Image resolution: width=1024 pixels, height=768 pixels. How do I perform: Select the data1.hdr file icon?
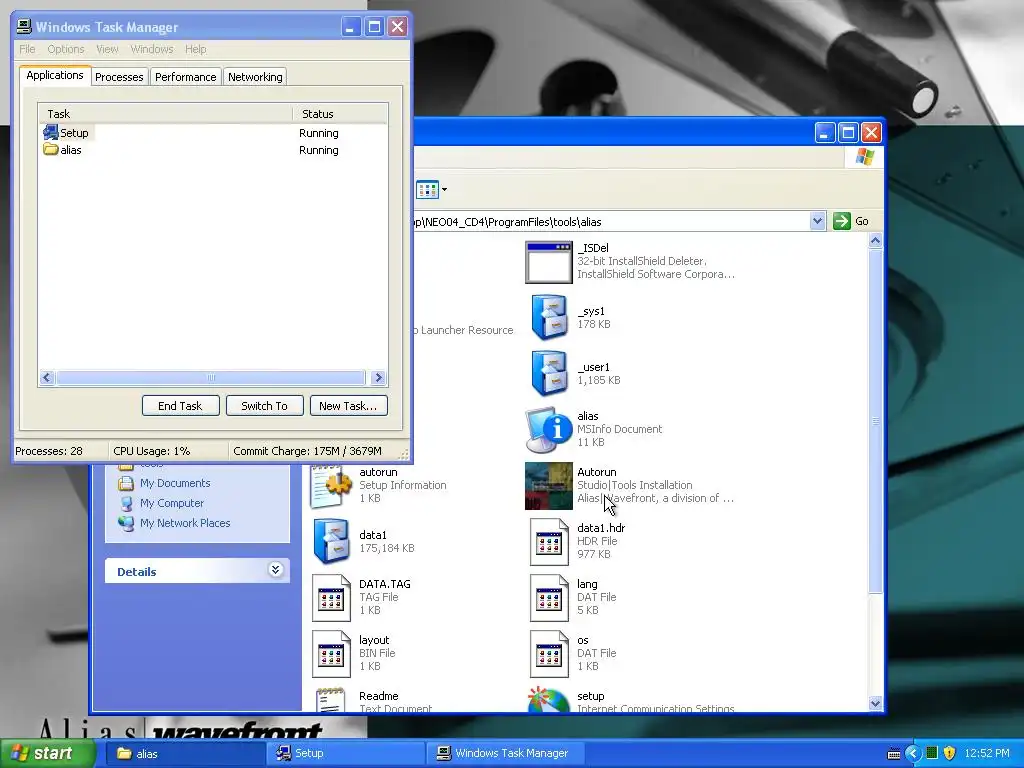pos(549,541)
